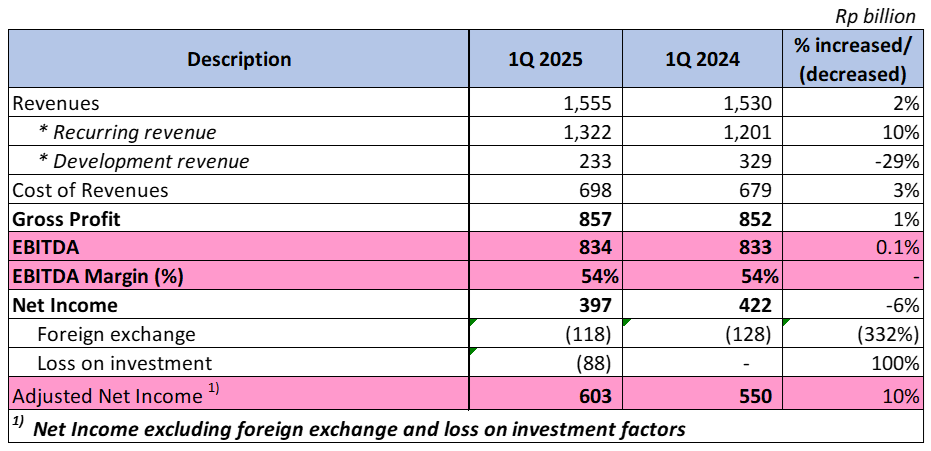Image resolution: width=931 pixels, height=451 pixels.
Task: Click the % increased/(decreased) header cell
Action: 850,59
